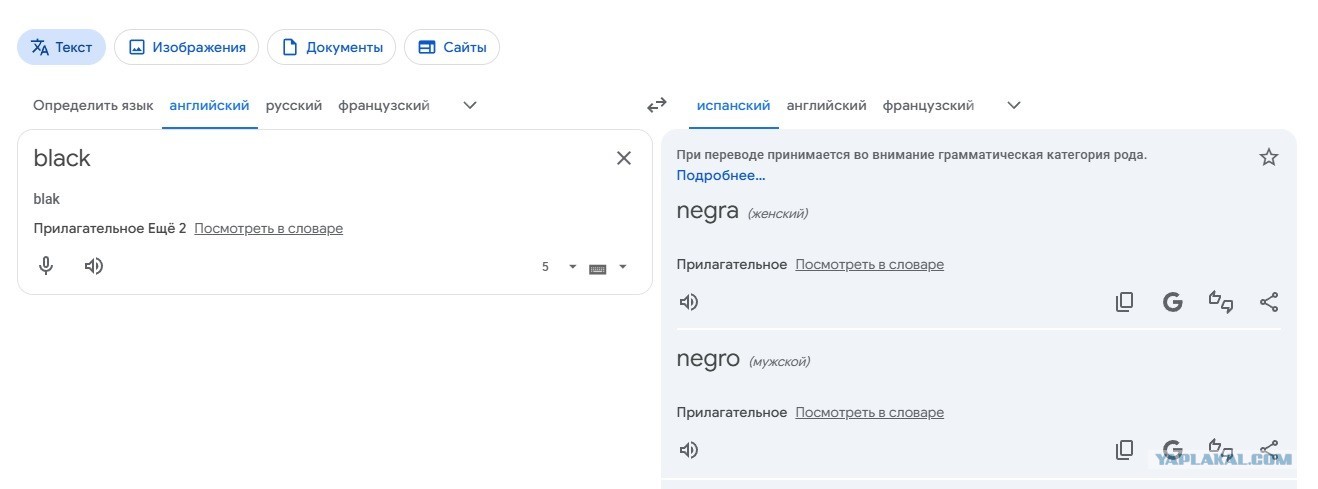The height and width of the screenshot is (489, 1318).
Task: Open Посмотреть в словаре for negra
Action: click(x=869, y=264)
